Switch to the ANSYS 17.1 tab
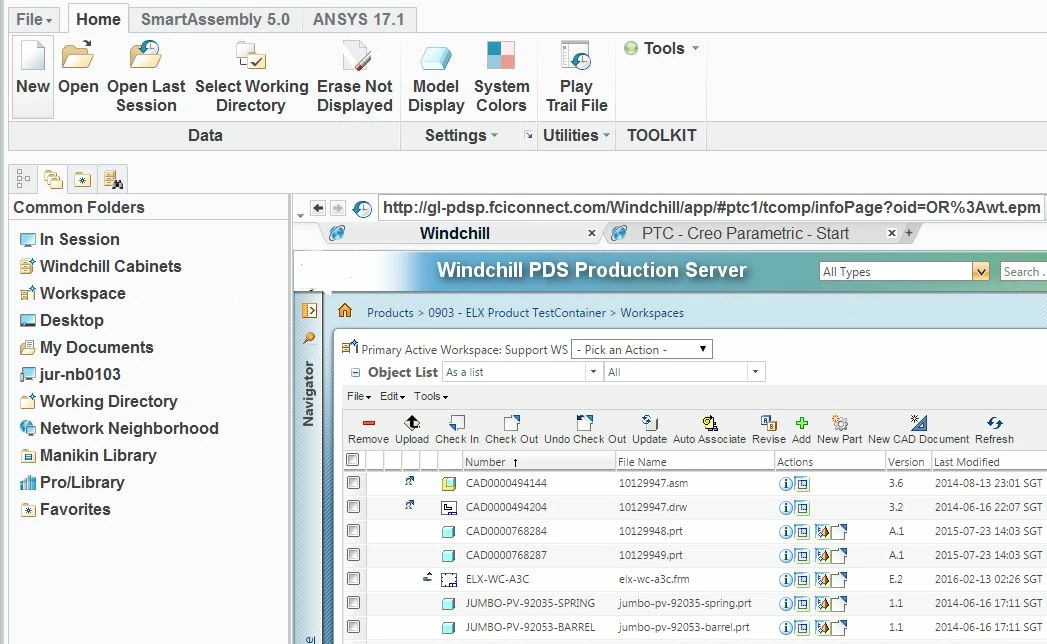 tap(359, 19)
